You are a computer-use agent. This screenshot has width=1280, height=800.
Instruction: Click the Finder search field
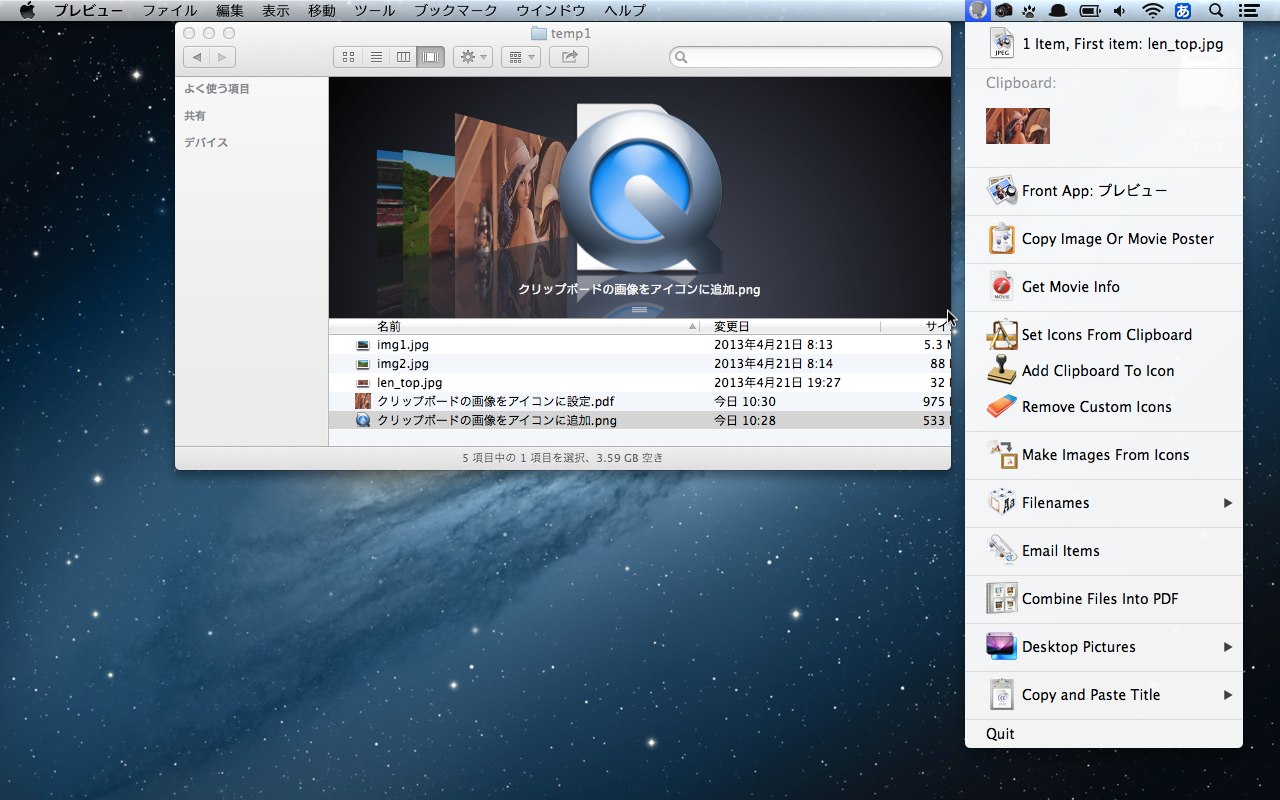coord(806,57)
